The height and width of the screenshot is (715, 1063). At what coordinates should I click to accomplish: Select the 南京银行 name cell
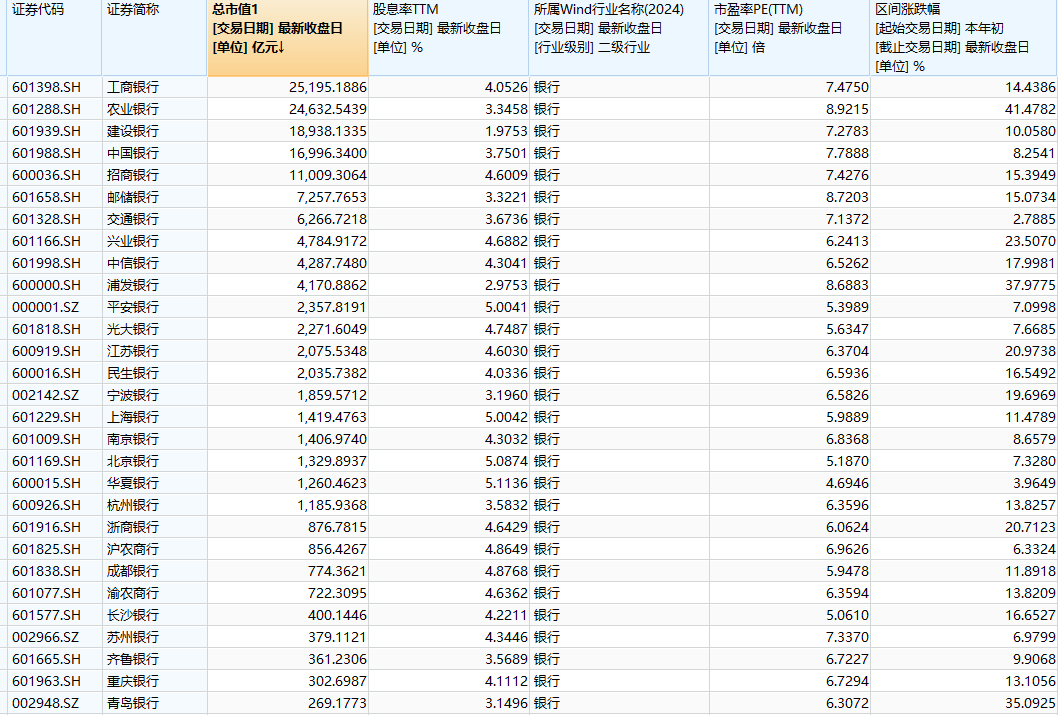(133, 439)
